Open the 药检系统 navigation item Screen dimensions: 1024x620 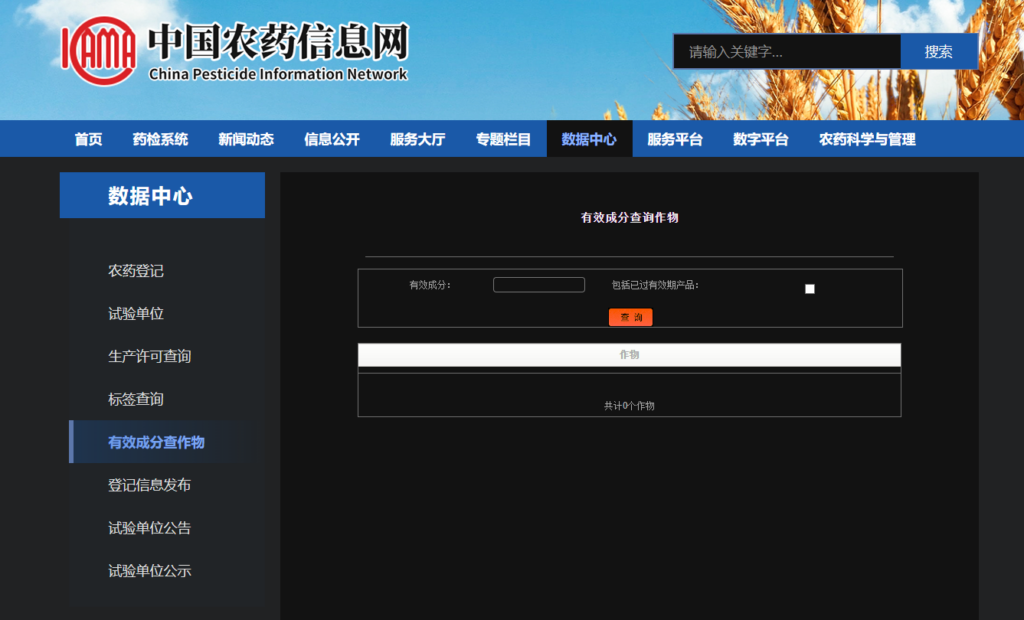[x=160, y=139]
